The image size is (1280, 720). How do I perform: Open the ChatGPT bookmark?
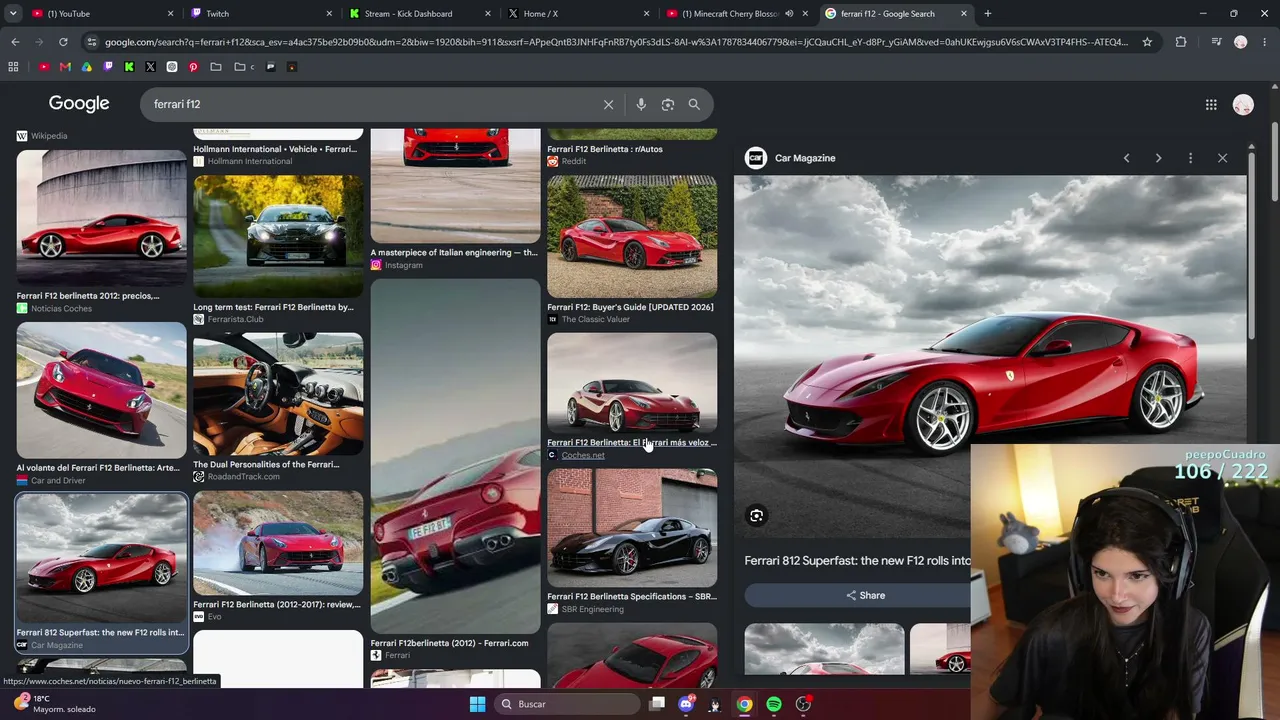(x=172, y=67)
